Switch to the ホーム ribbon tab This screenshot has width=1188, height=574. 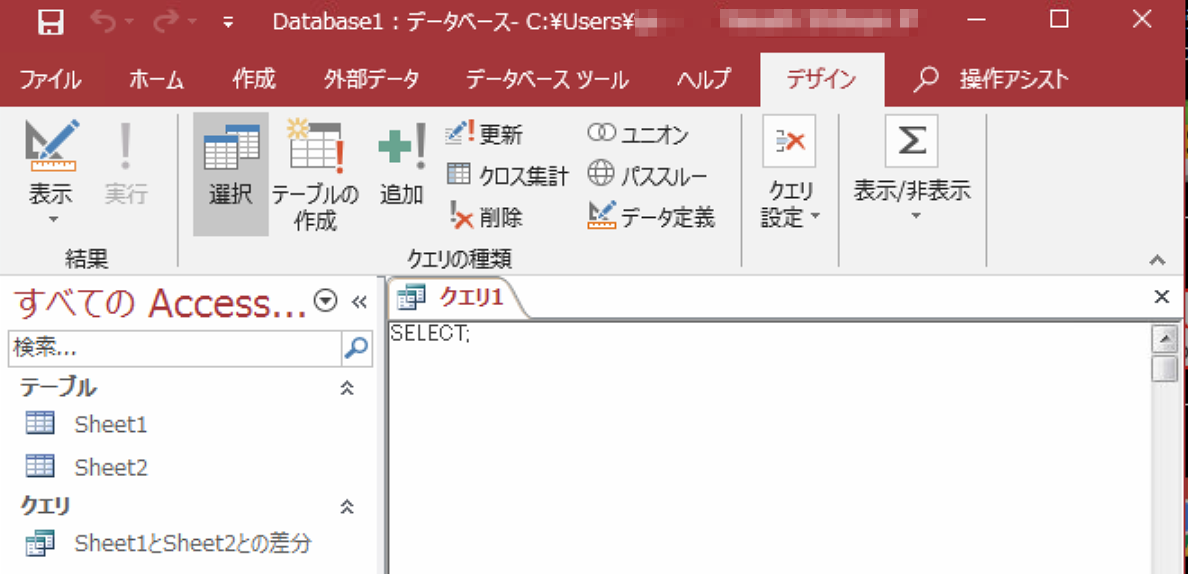(156, 79)
